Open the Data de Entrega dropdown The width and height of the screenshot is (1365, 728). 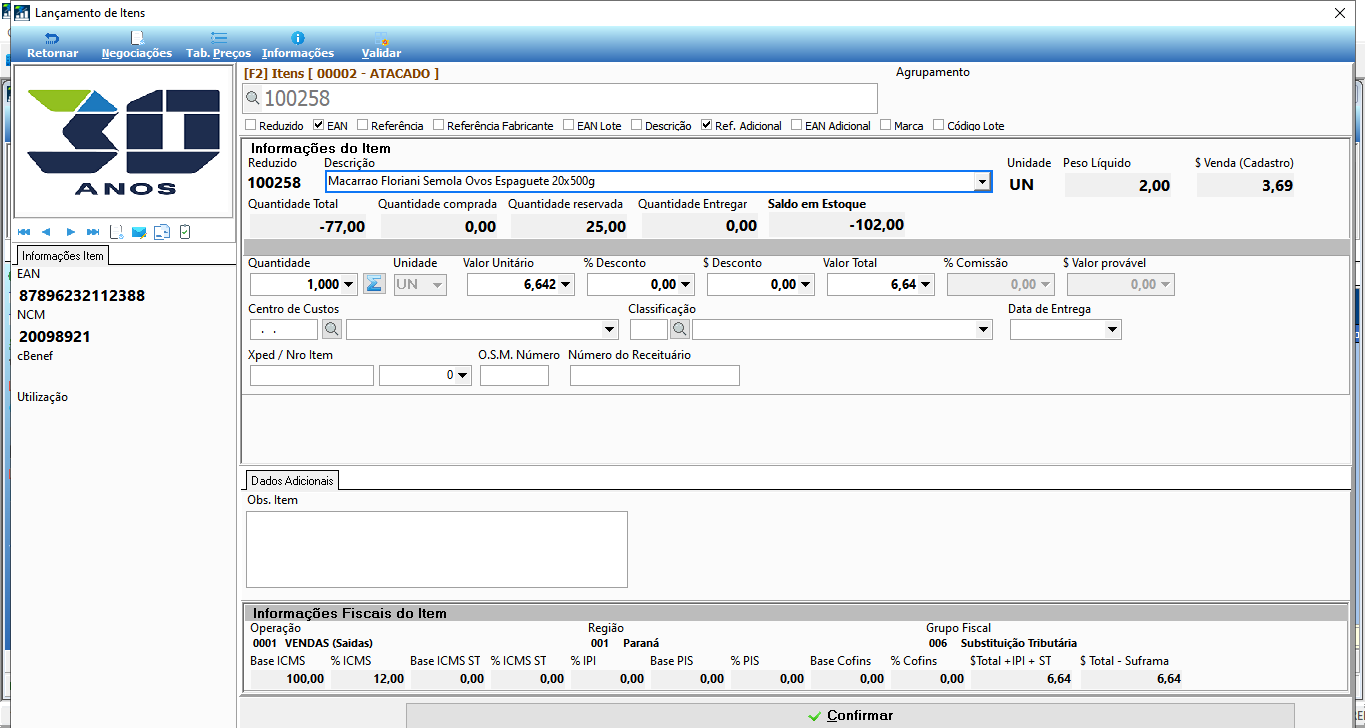click(x=1113, y=329)
